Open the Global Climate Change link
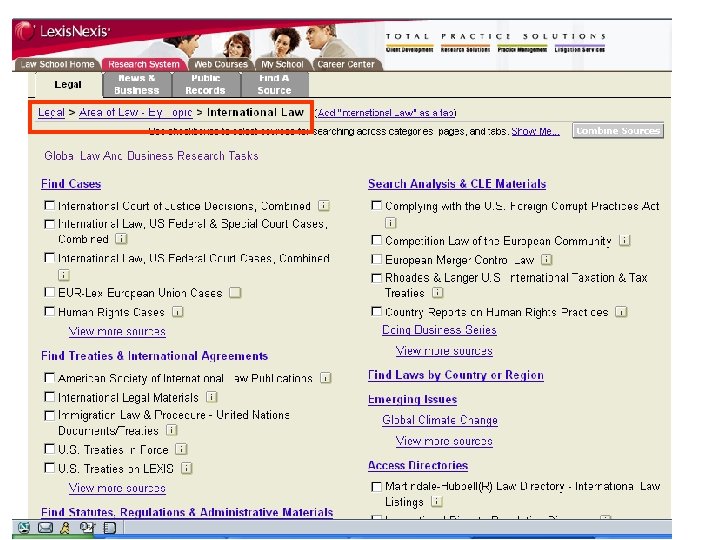 click(x=440, y=420)
